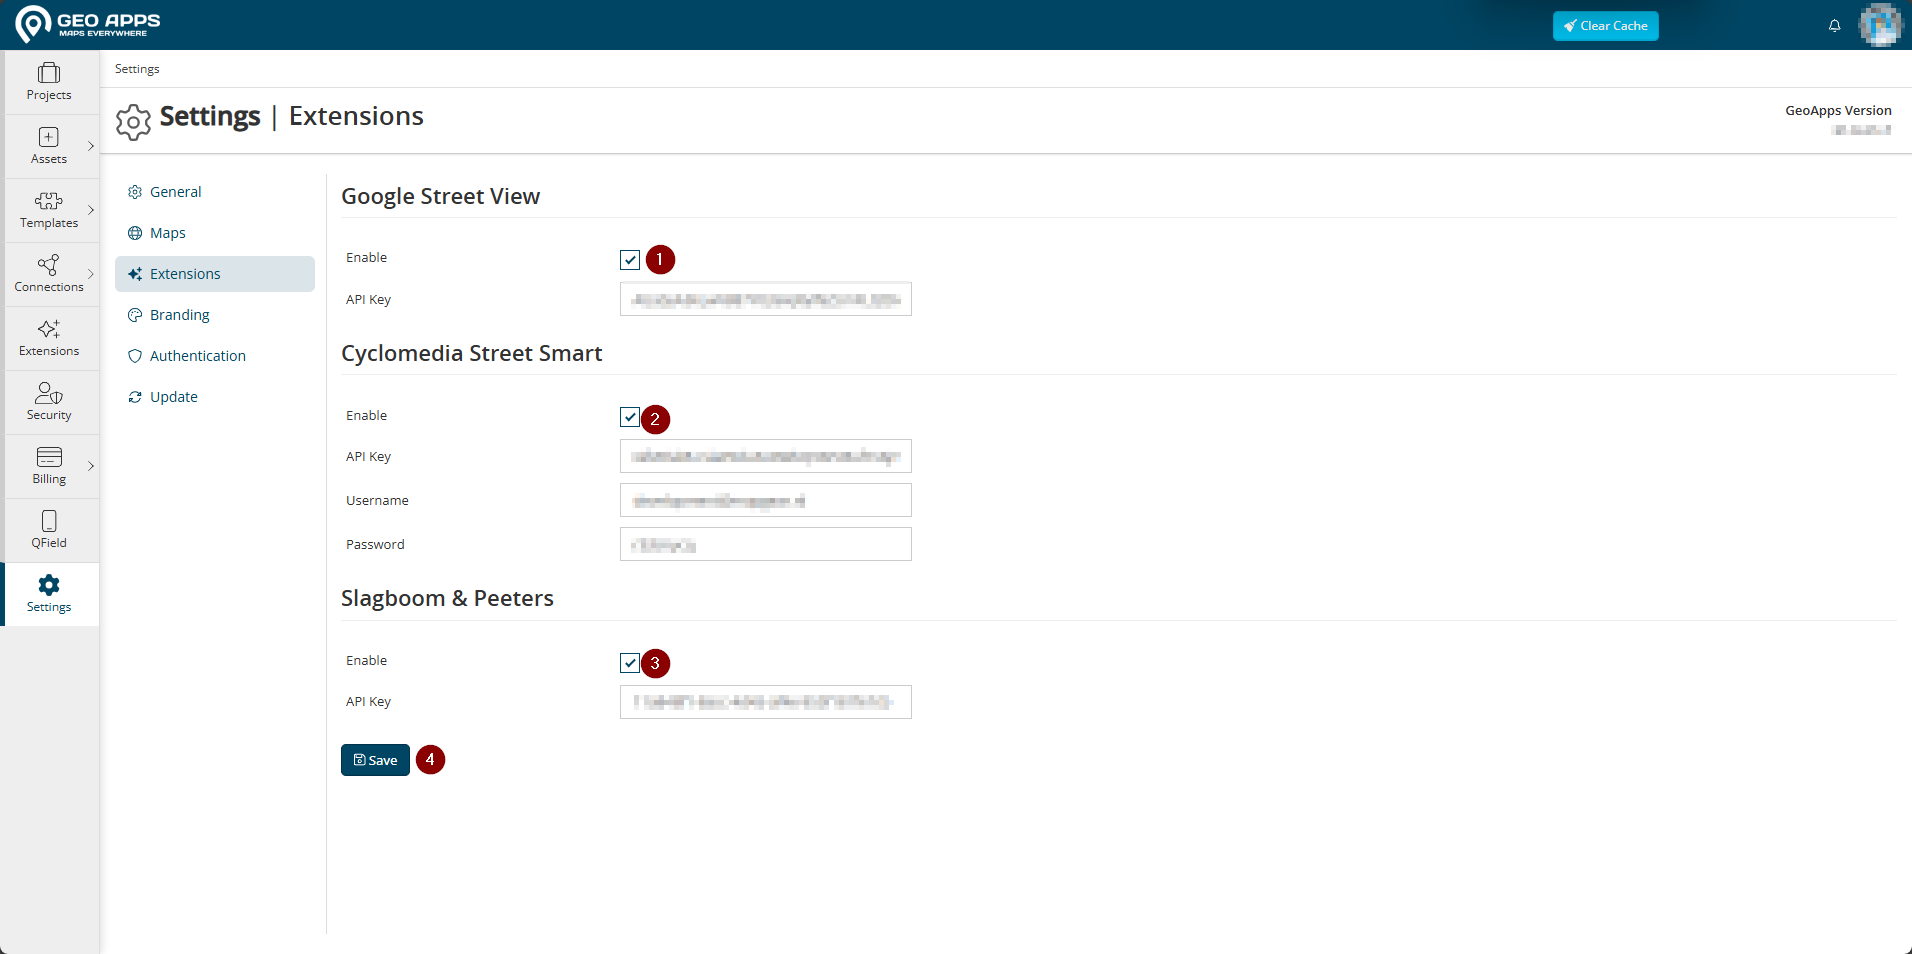Toggle the Slagboom & Peeters Enable checkbox
Viewport: 1912px width, 954px height.
tap(630, 663)
